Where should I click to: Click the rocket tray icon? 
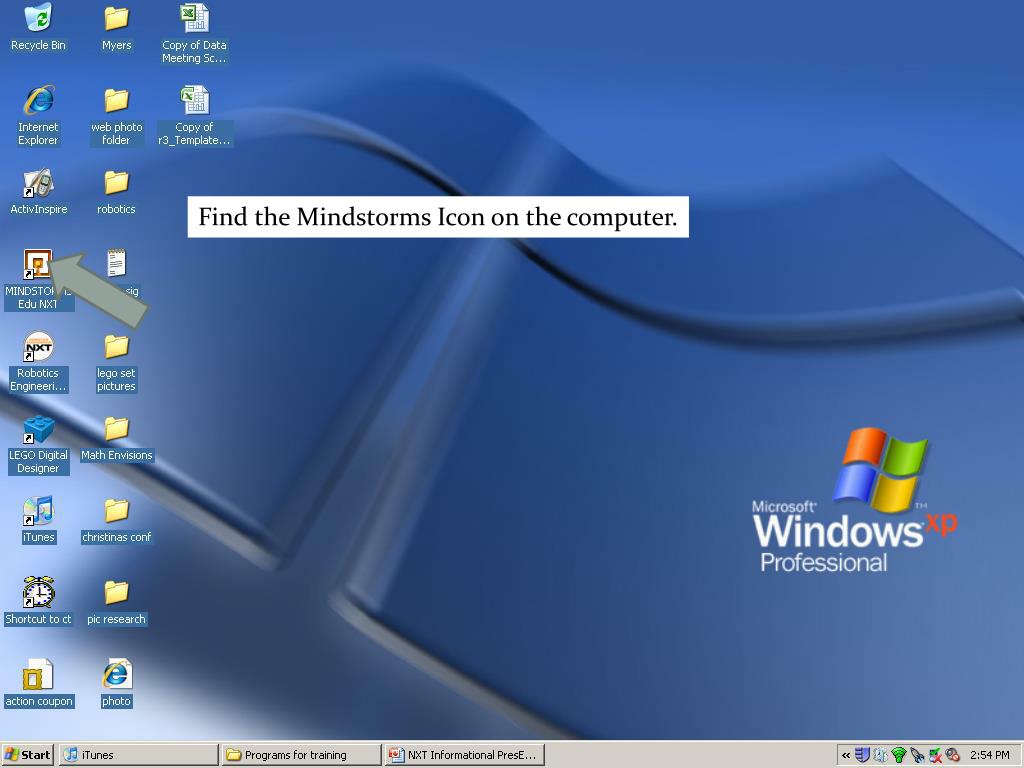917,755
